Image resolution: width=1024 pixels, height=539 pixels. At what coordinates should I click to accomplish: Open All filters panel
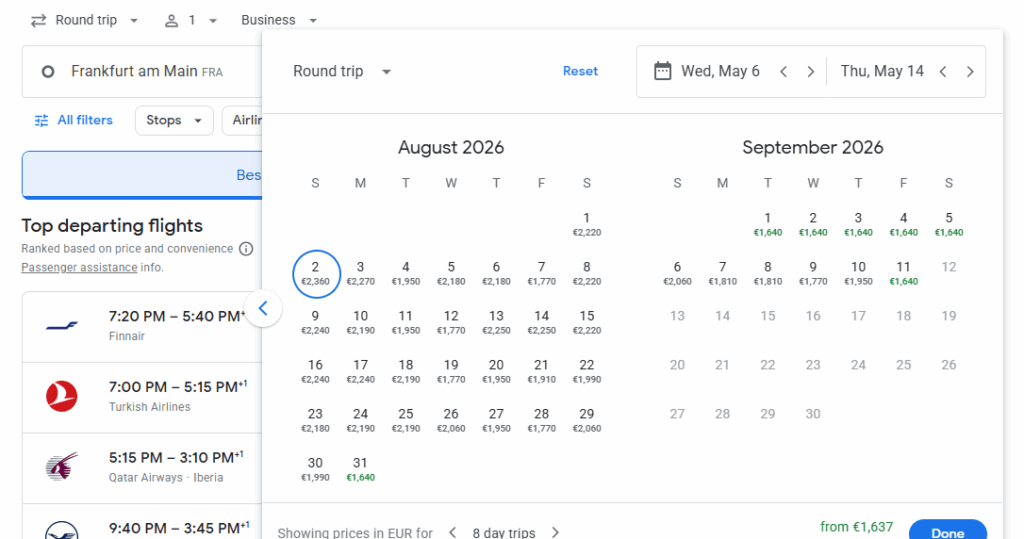(x=73, y=120)
